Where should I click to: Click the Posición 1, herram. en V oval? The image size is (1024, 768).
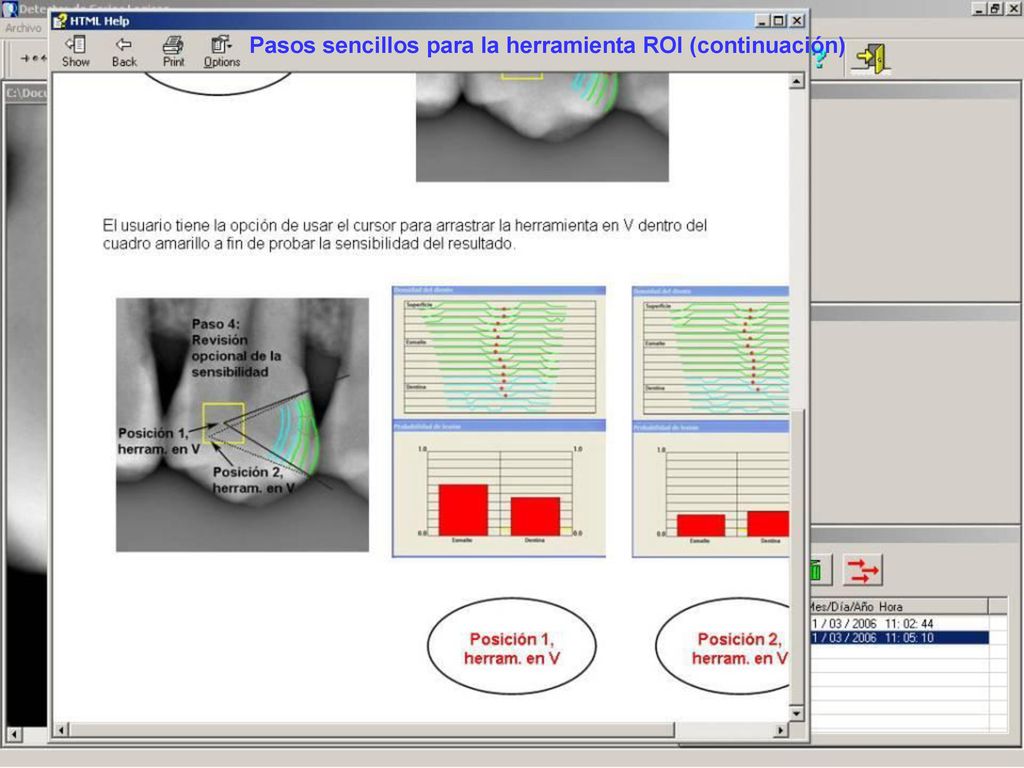pos(511,647)
